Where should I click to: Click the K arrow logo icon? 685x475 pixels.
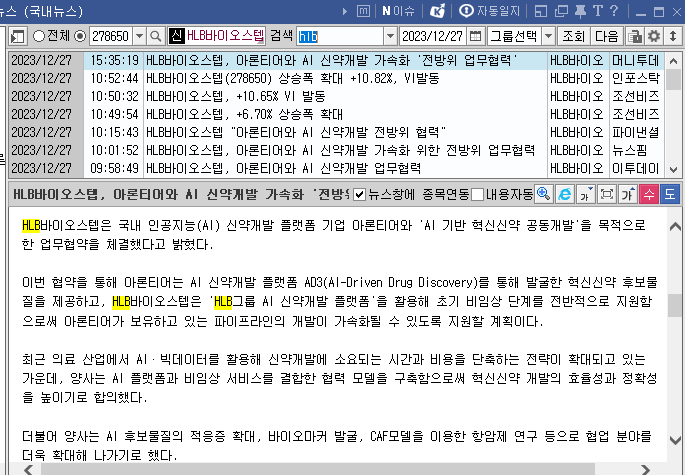click(437, 11)
